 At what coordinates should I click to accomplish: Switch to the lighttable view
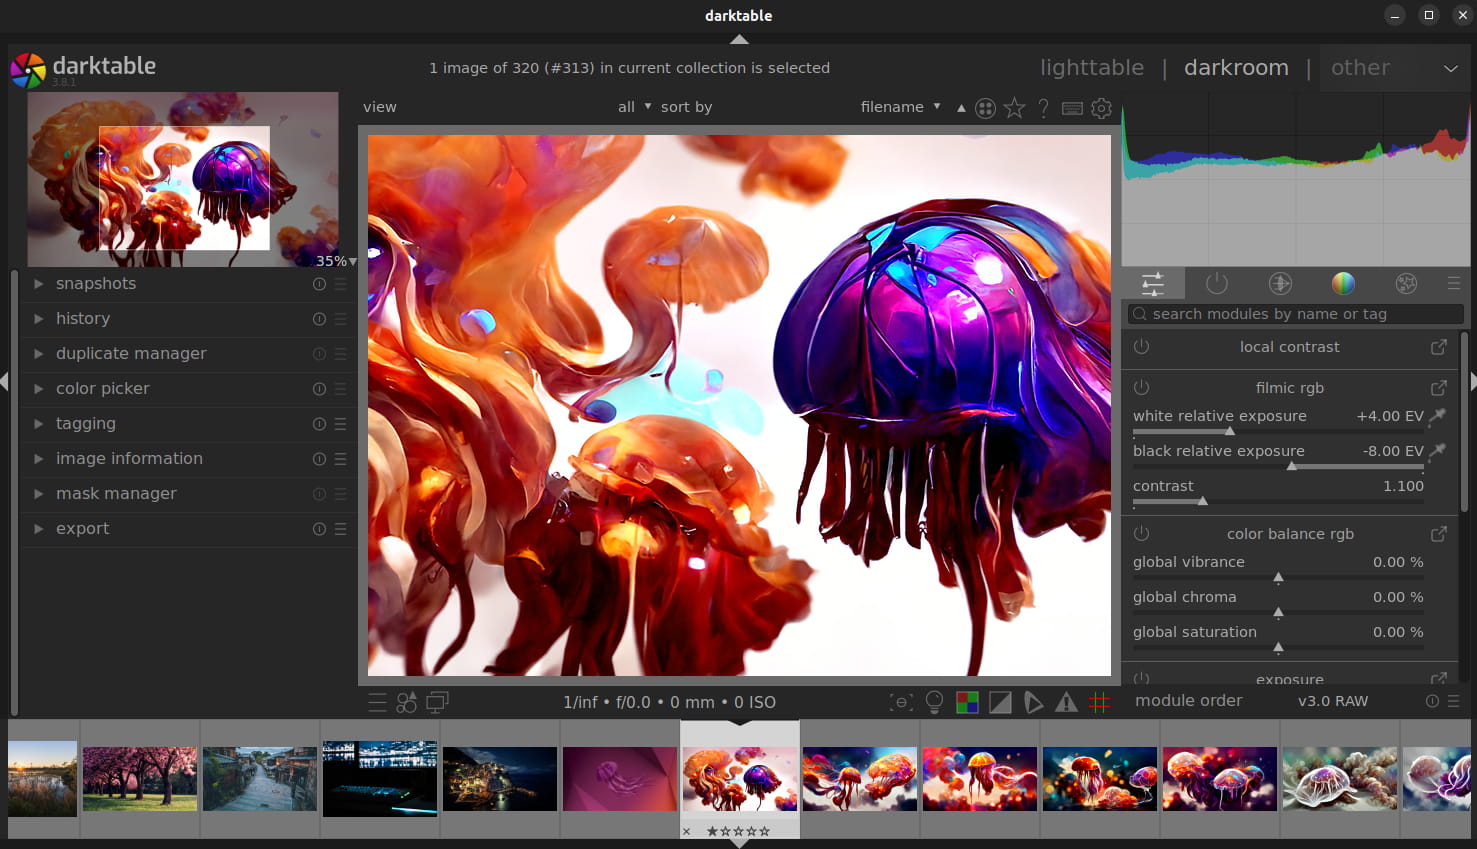1092,68
